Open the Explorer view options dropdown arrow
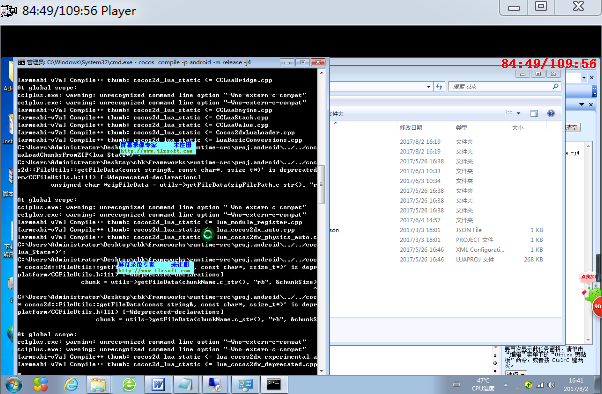This screenshot has width=602, height=394. point(518,113)
